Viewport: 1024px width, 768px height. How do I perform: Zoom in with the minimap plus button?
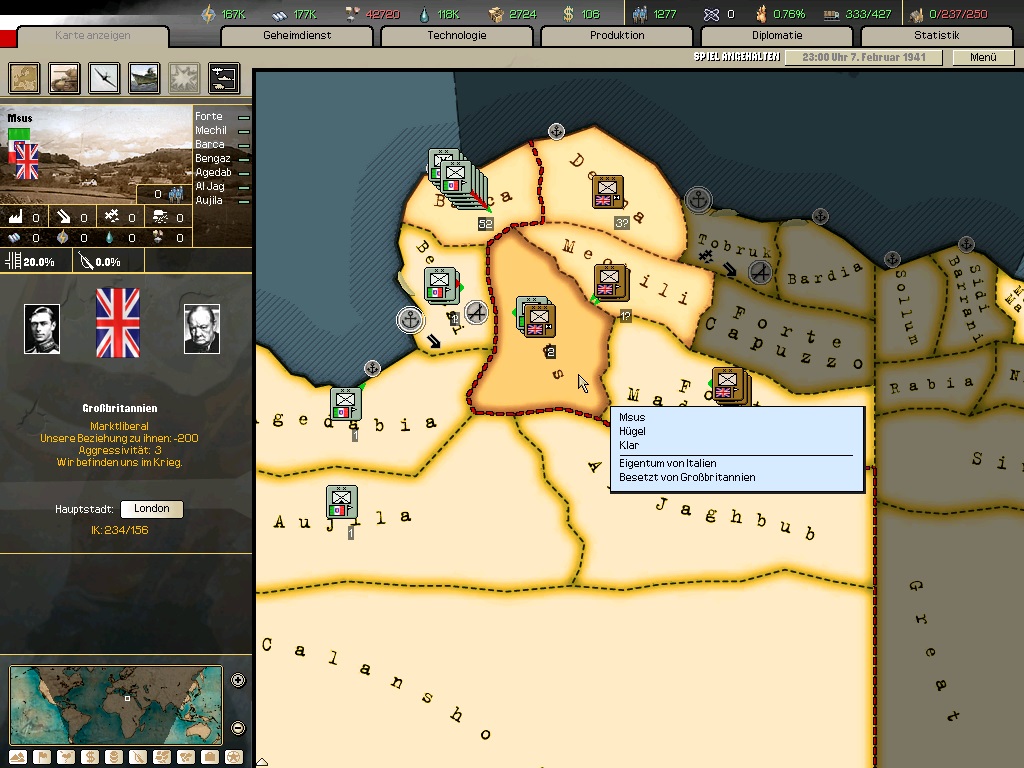[238, 681]
